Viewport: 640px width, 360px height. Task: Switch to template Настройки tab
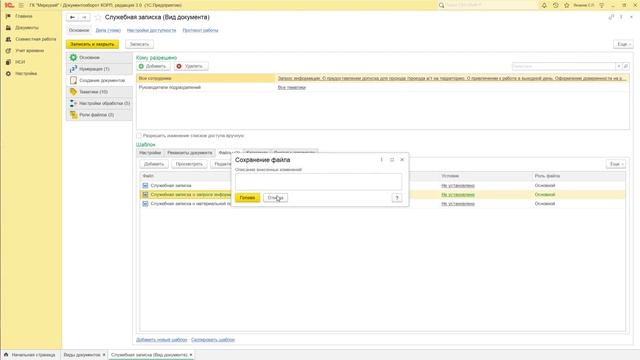(150, 153)
